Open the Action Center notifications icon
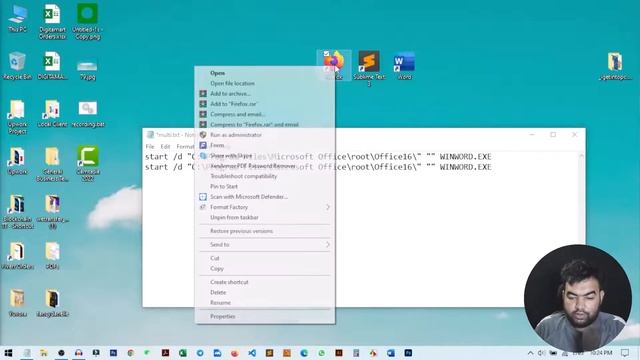This screenshot has height=360, width=640. click(625, 353)
